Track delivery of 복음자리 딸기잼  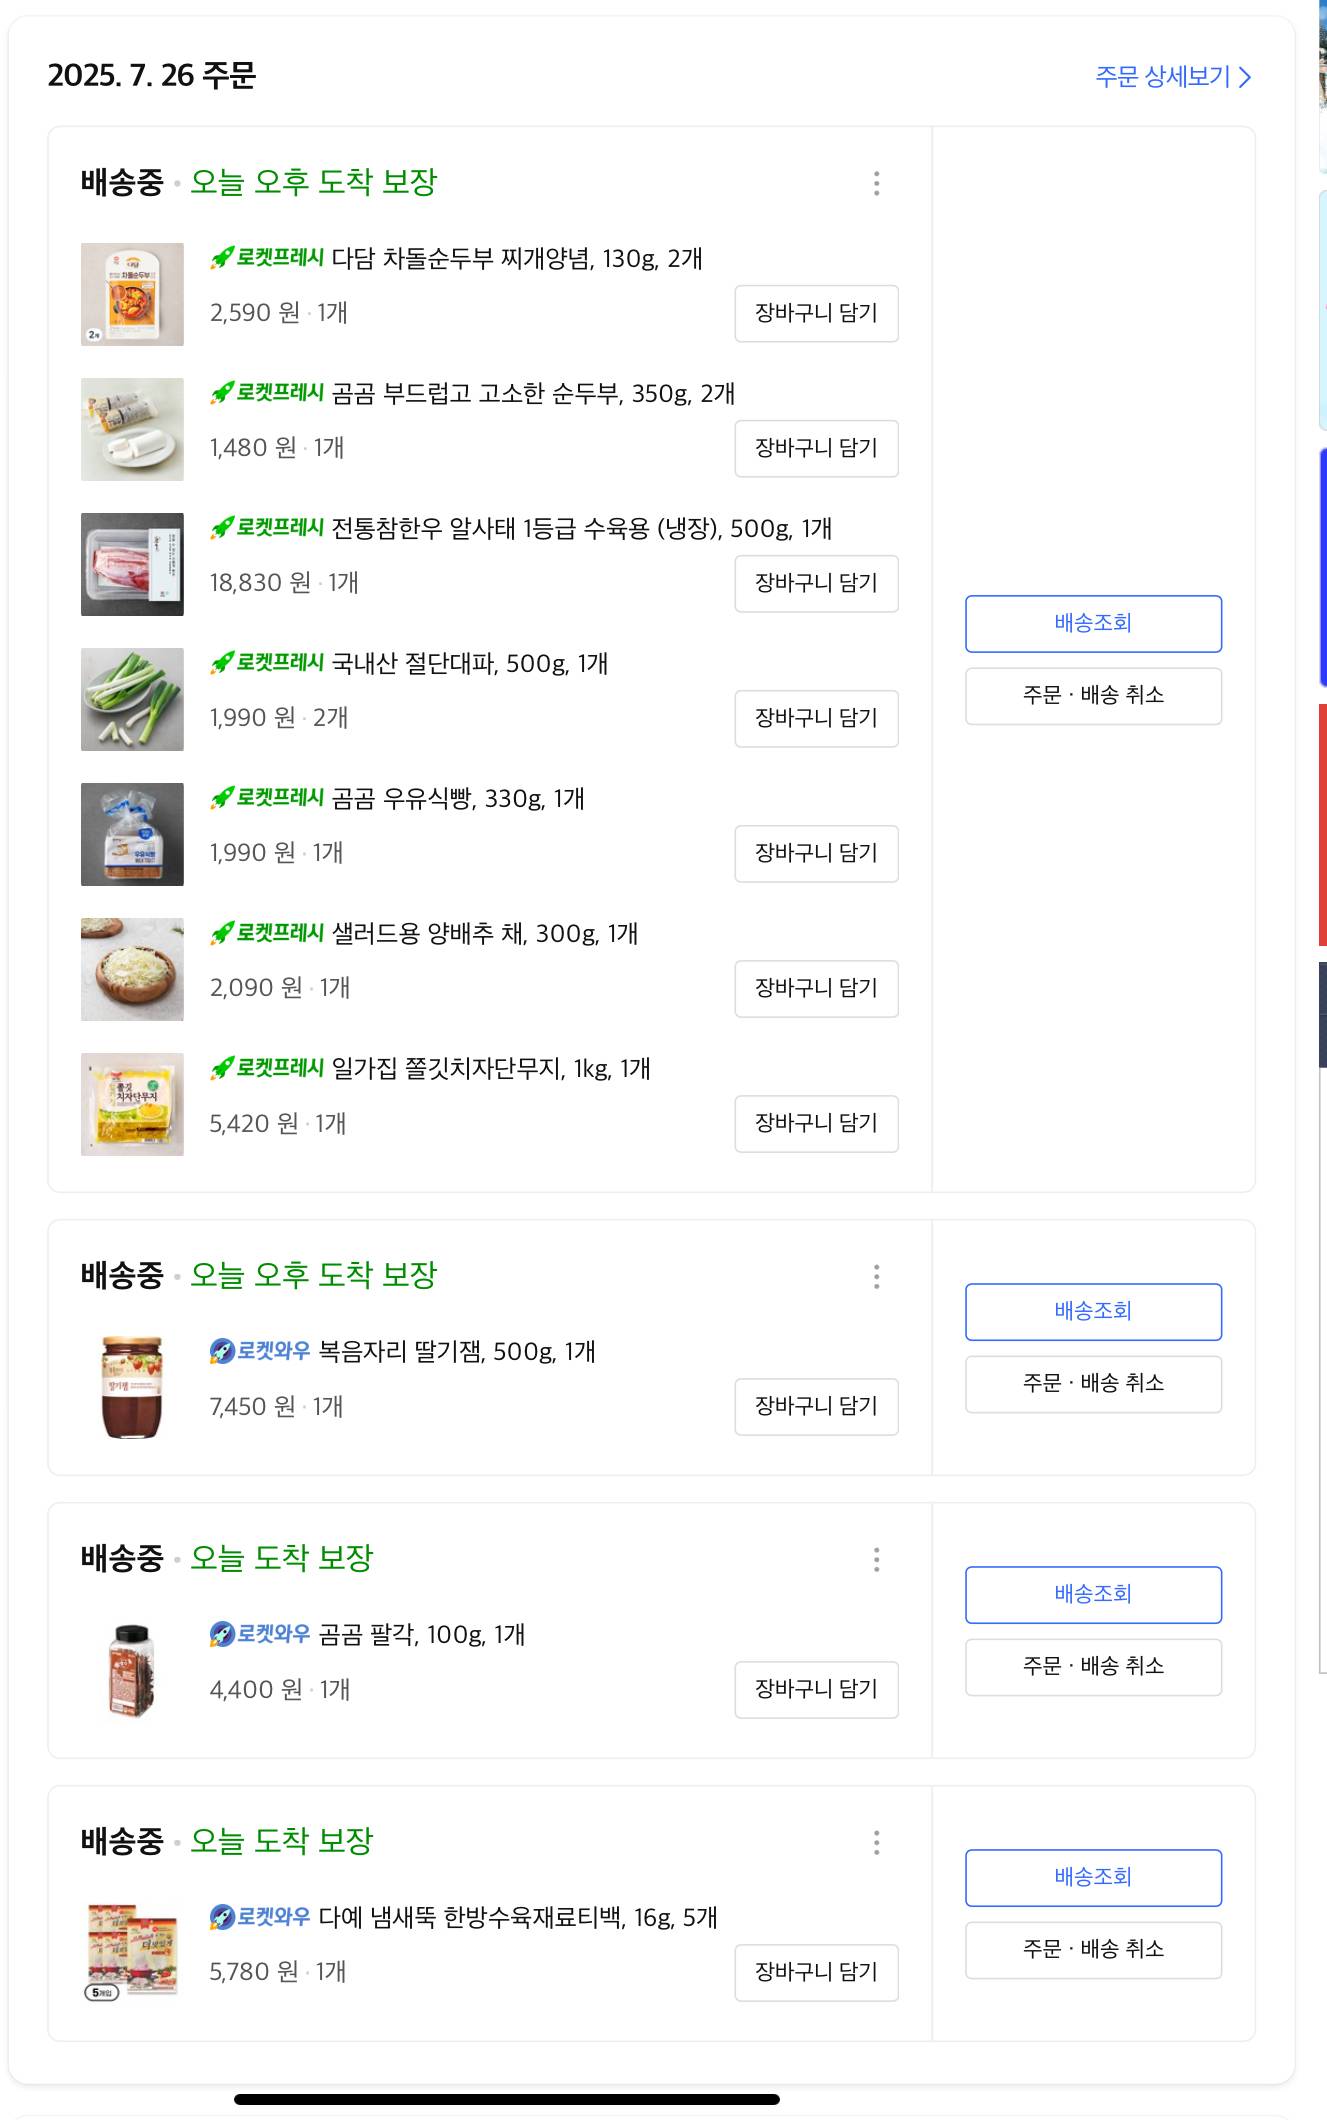pyautogui.click(x=1093, y=1311)
